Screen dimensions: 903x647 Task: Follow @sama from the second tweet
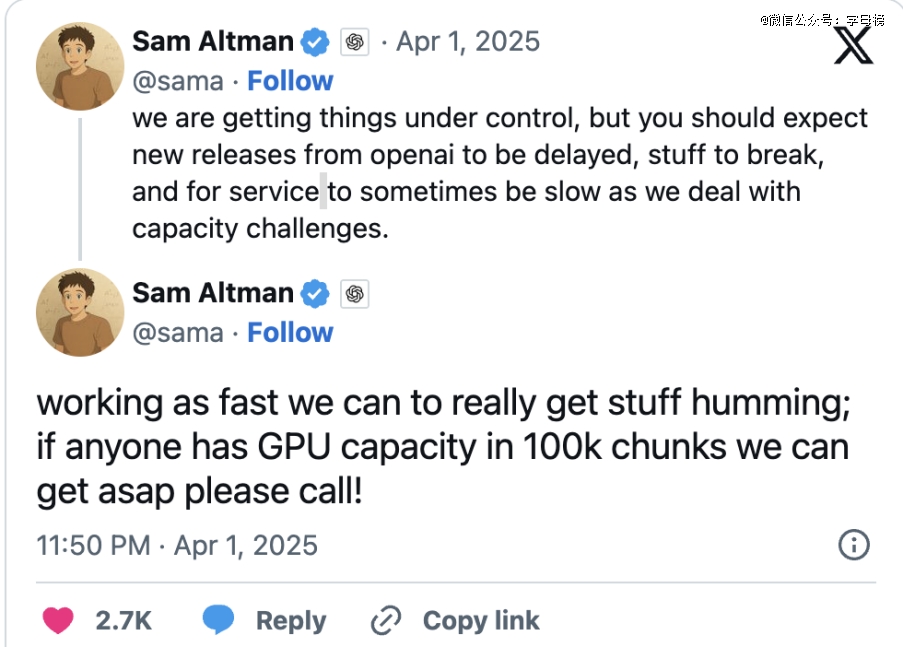[x=290, y=332]
